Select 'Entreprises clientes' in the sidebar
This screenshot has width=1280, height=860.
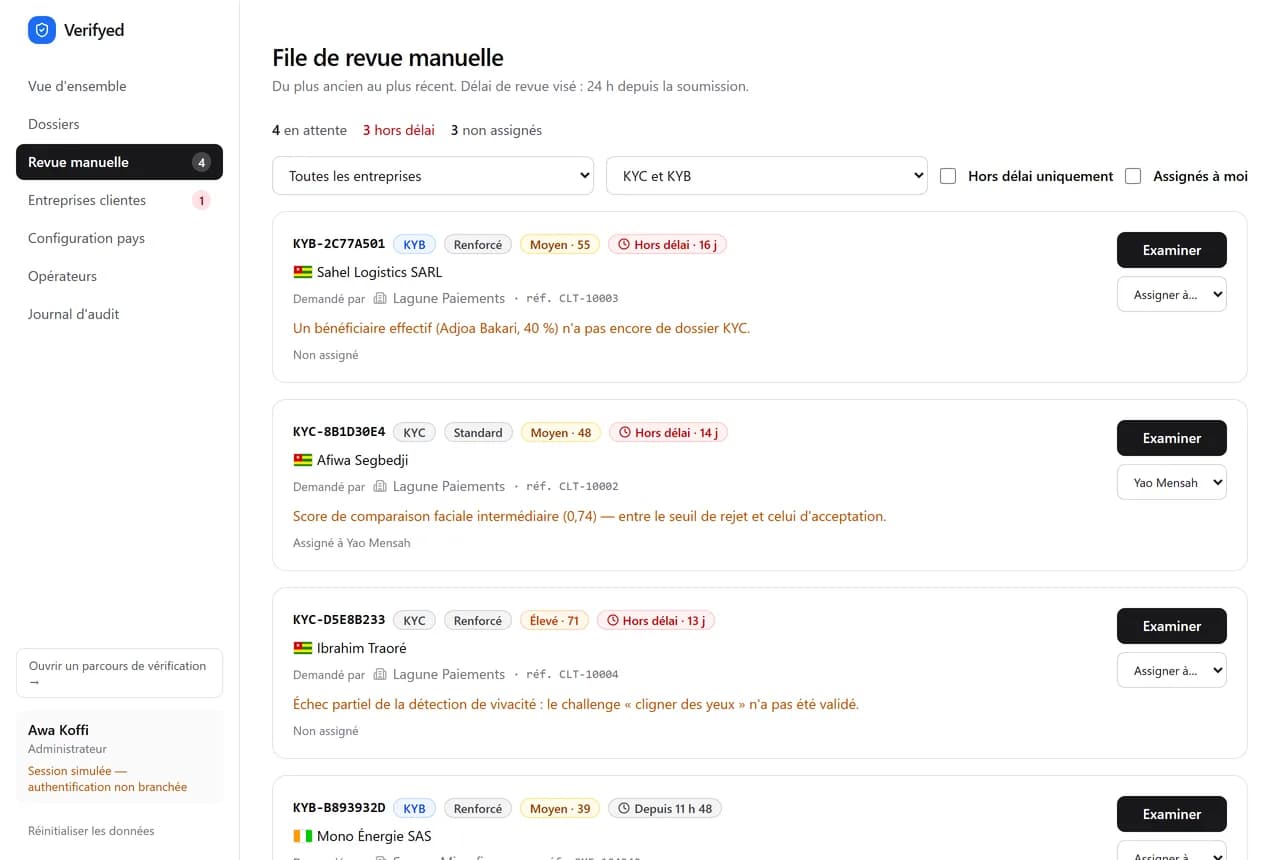(119, 200)
